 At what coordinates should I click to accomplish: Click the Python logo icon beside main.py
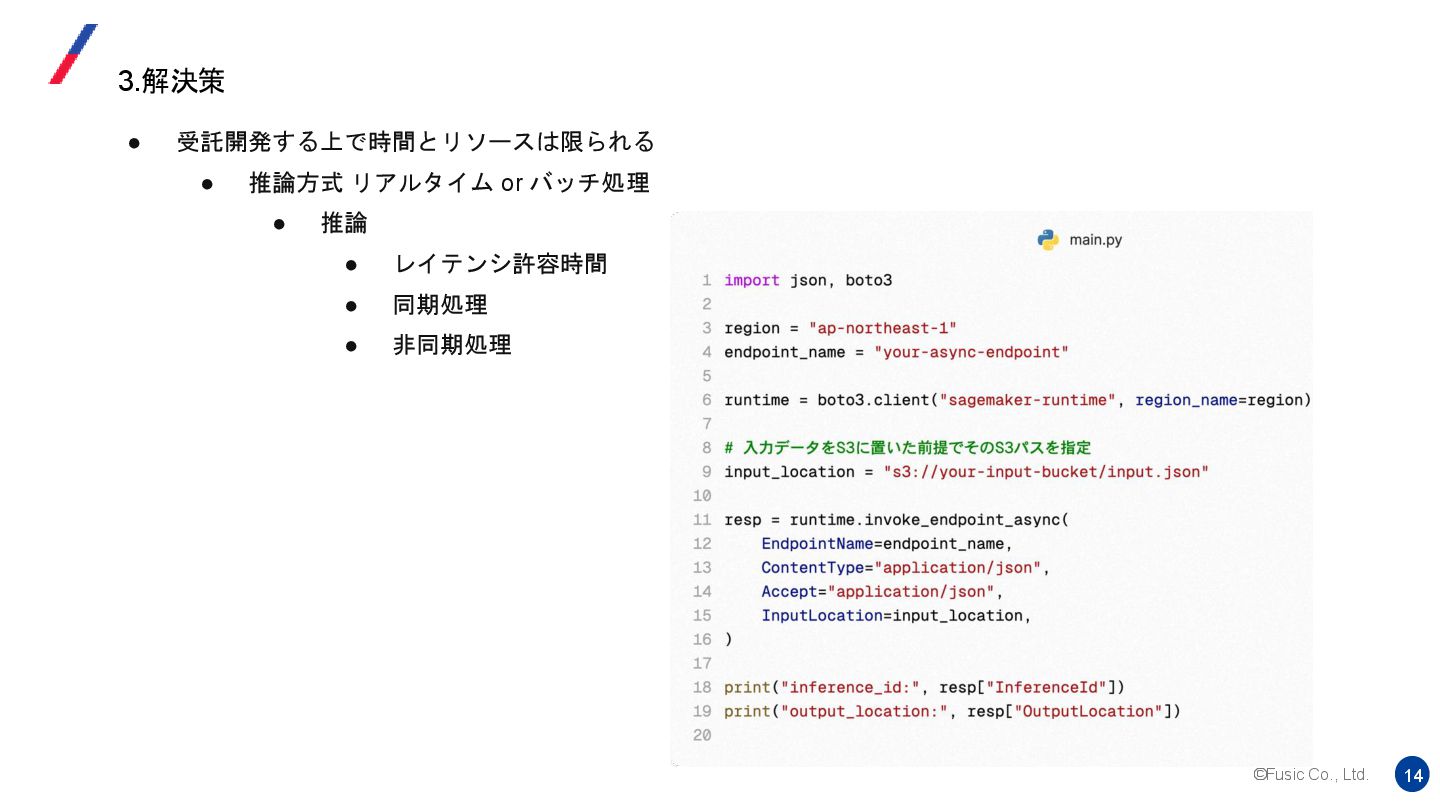1048,240
